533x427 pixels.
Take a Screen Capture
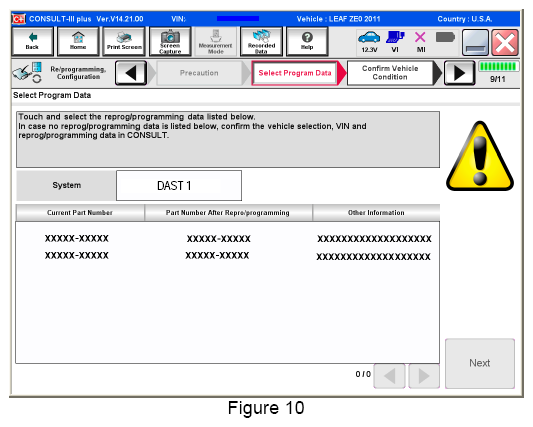[170, 41]
